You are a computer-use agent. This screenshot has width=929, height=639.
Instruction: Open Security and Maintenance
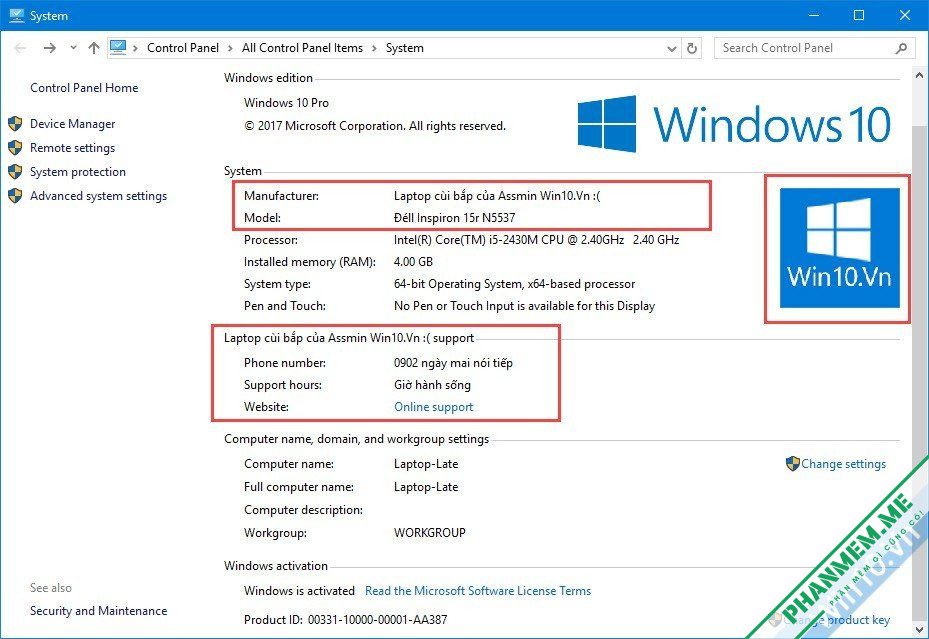point(98,611)
